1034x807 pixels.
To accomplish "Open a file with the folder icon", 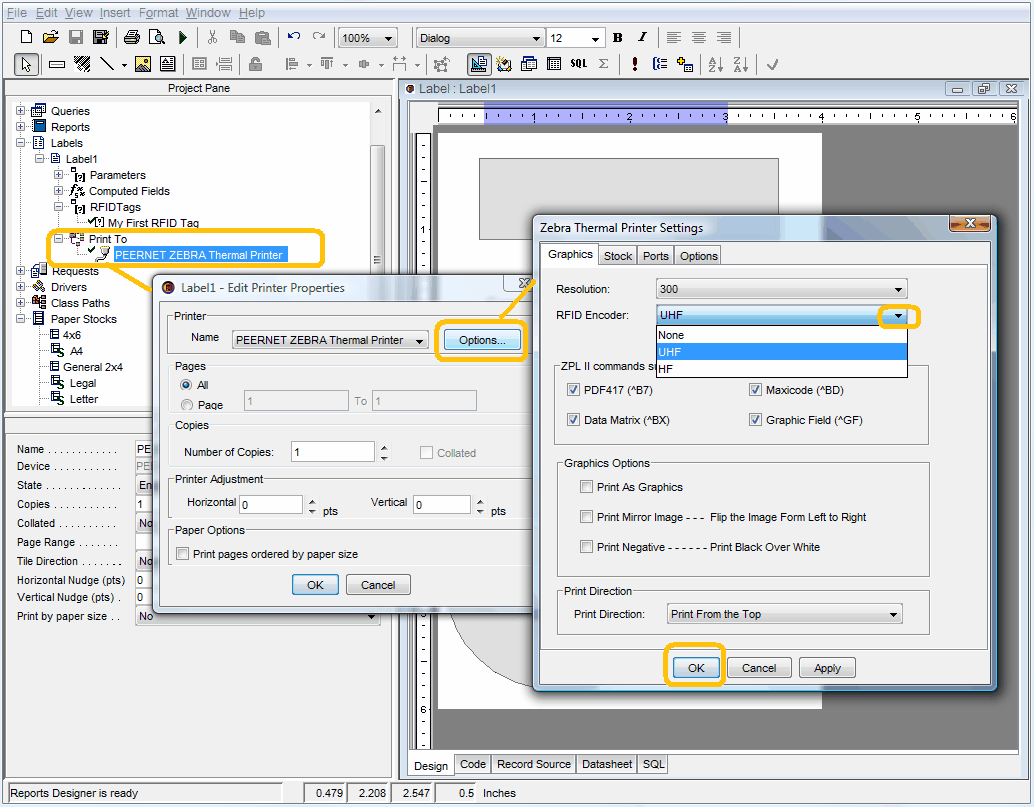I will click(51, 38).
